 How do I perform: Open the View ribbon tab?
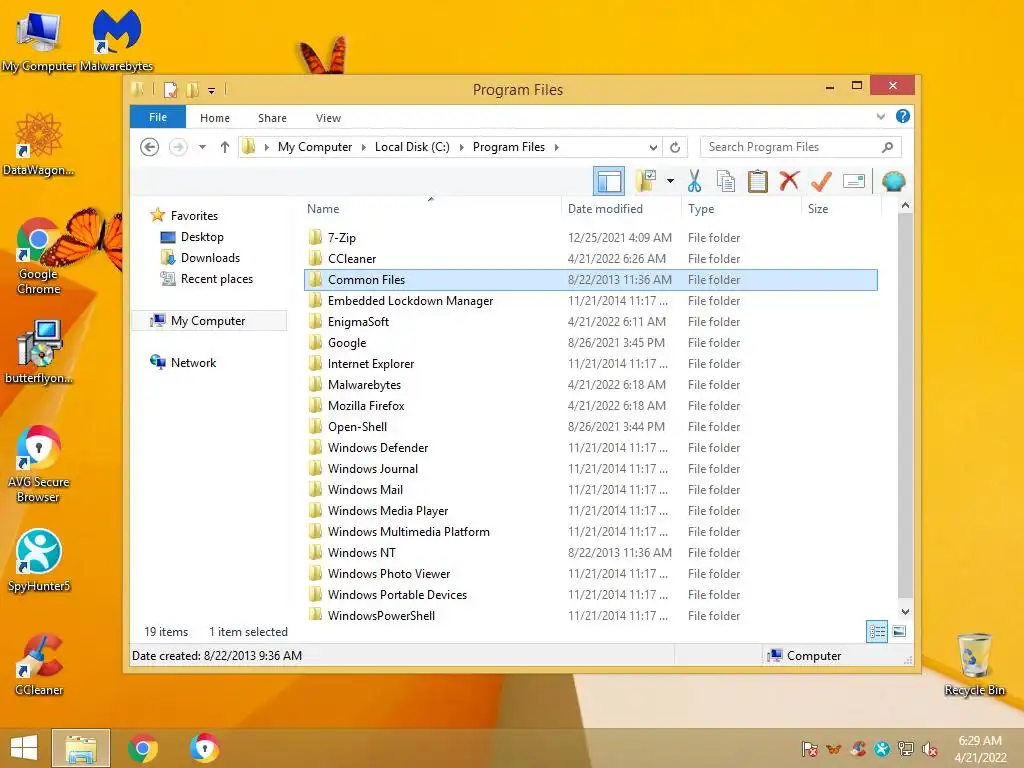(328, 118)
